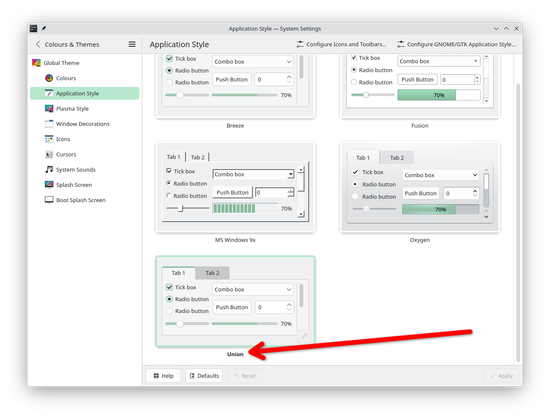550x419 pixels.
Task: Select the unchecked Radio button in Fusion preview
Action: point(354,82)
